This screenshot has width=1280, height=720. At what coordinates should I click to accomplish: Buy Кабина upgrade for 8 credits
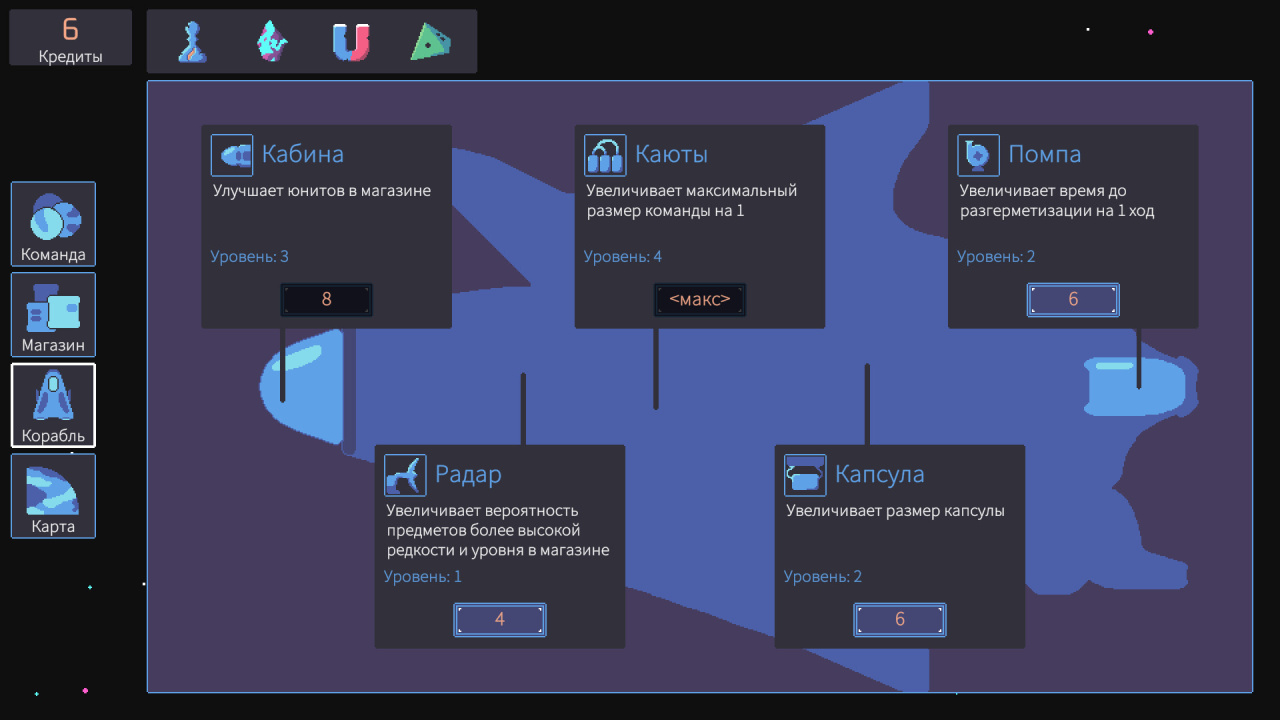(327, 299)
